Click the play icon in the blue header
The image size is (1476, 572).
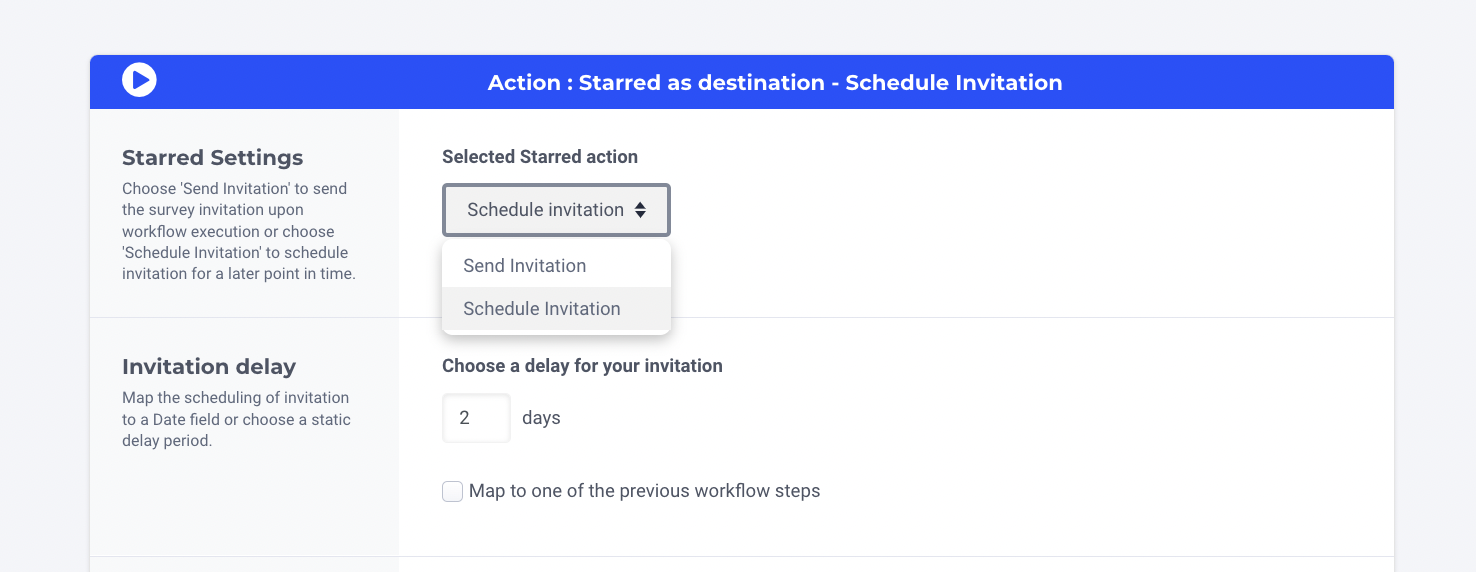(139, 80)
